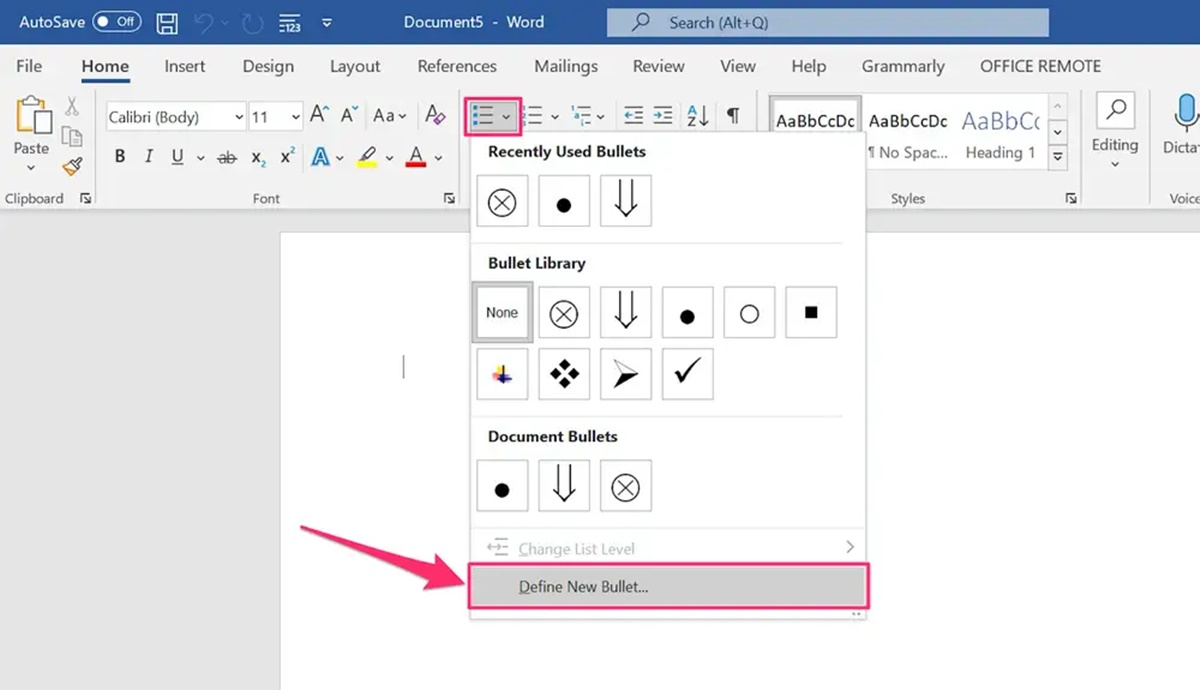Click the Sort A-Z icon
This screenshot has height=690, width=1200.
pos(698,116)
